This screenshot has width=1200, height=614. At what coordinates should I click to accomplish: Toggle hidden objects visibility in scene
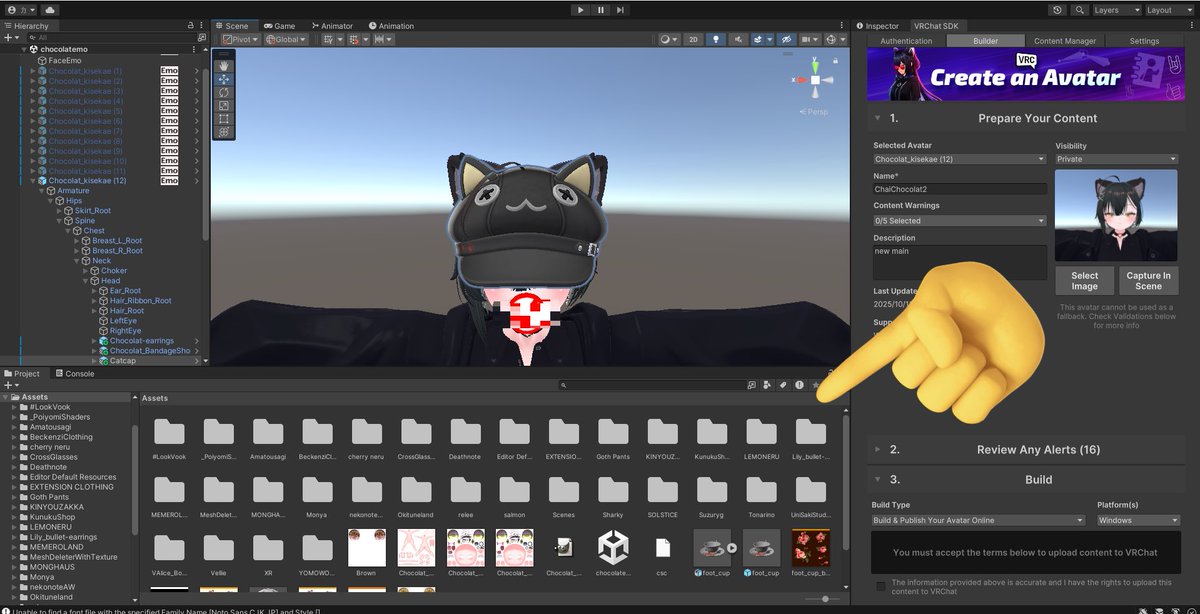click(785, 40)
